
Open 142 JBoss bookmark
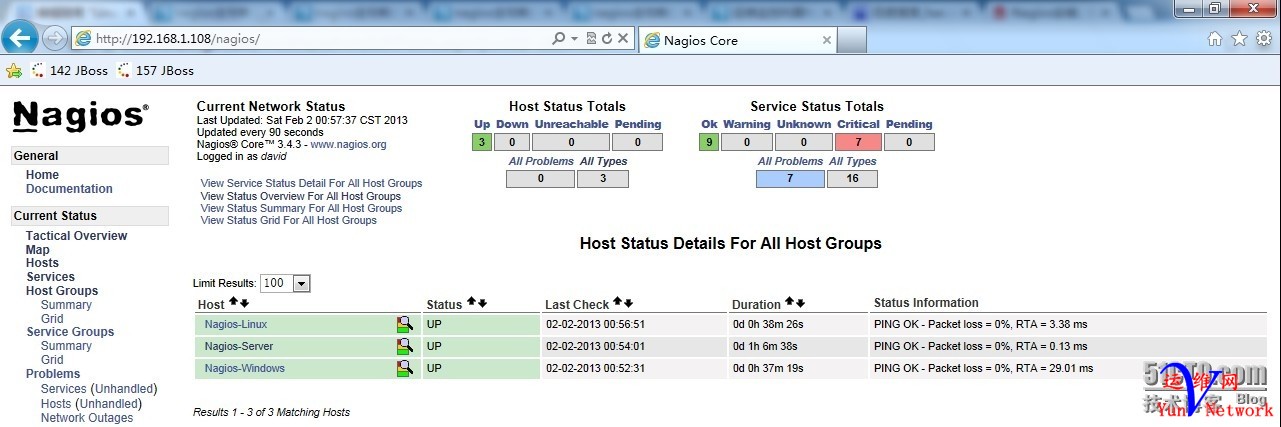(x=69, y=70)
